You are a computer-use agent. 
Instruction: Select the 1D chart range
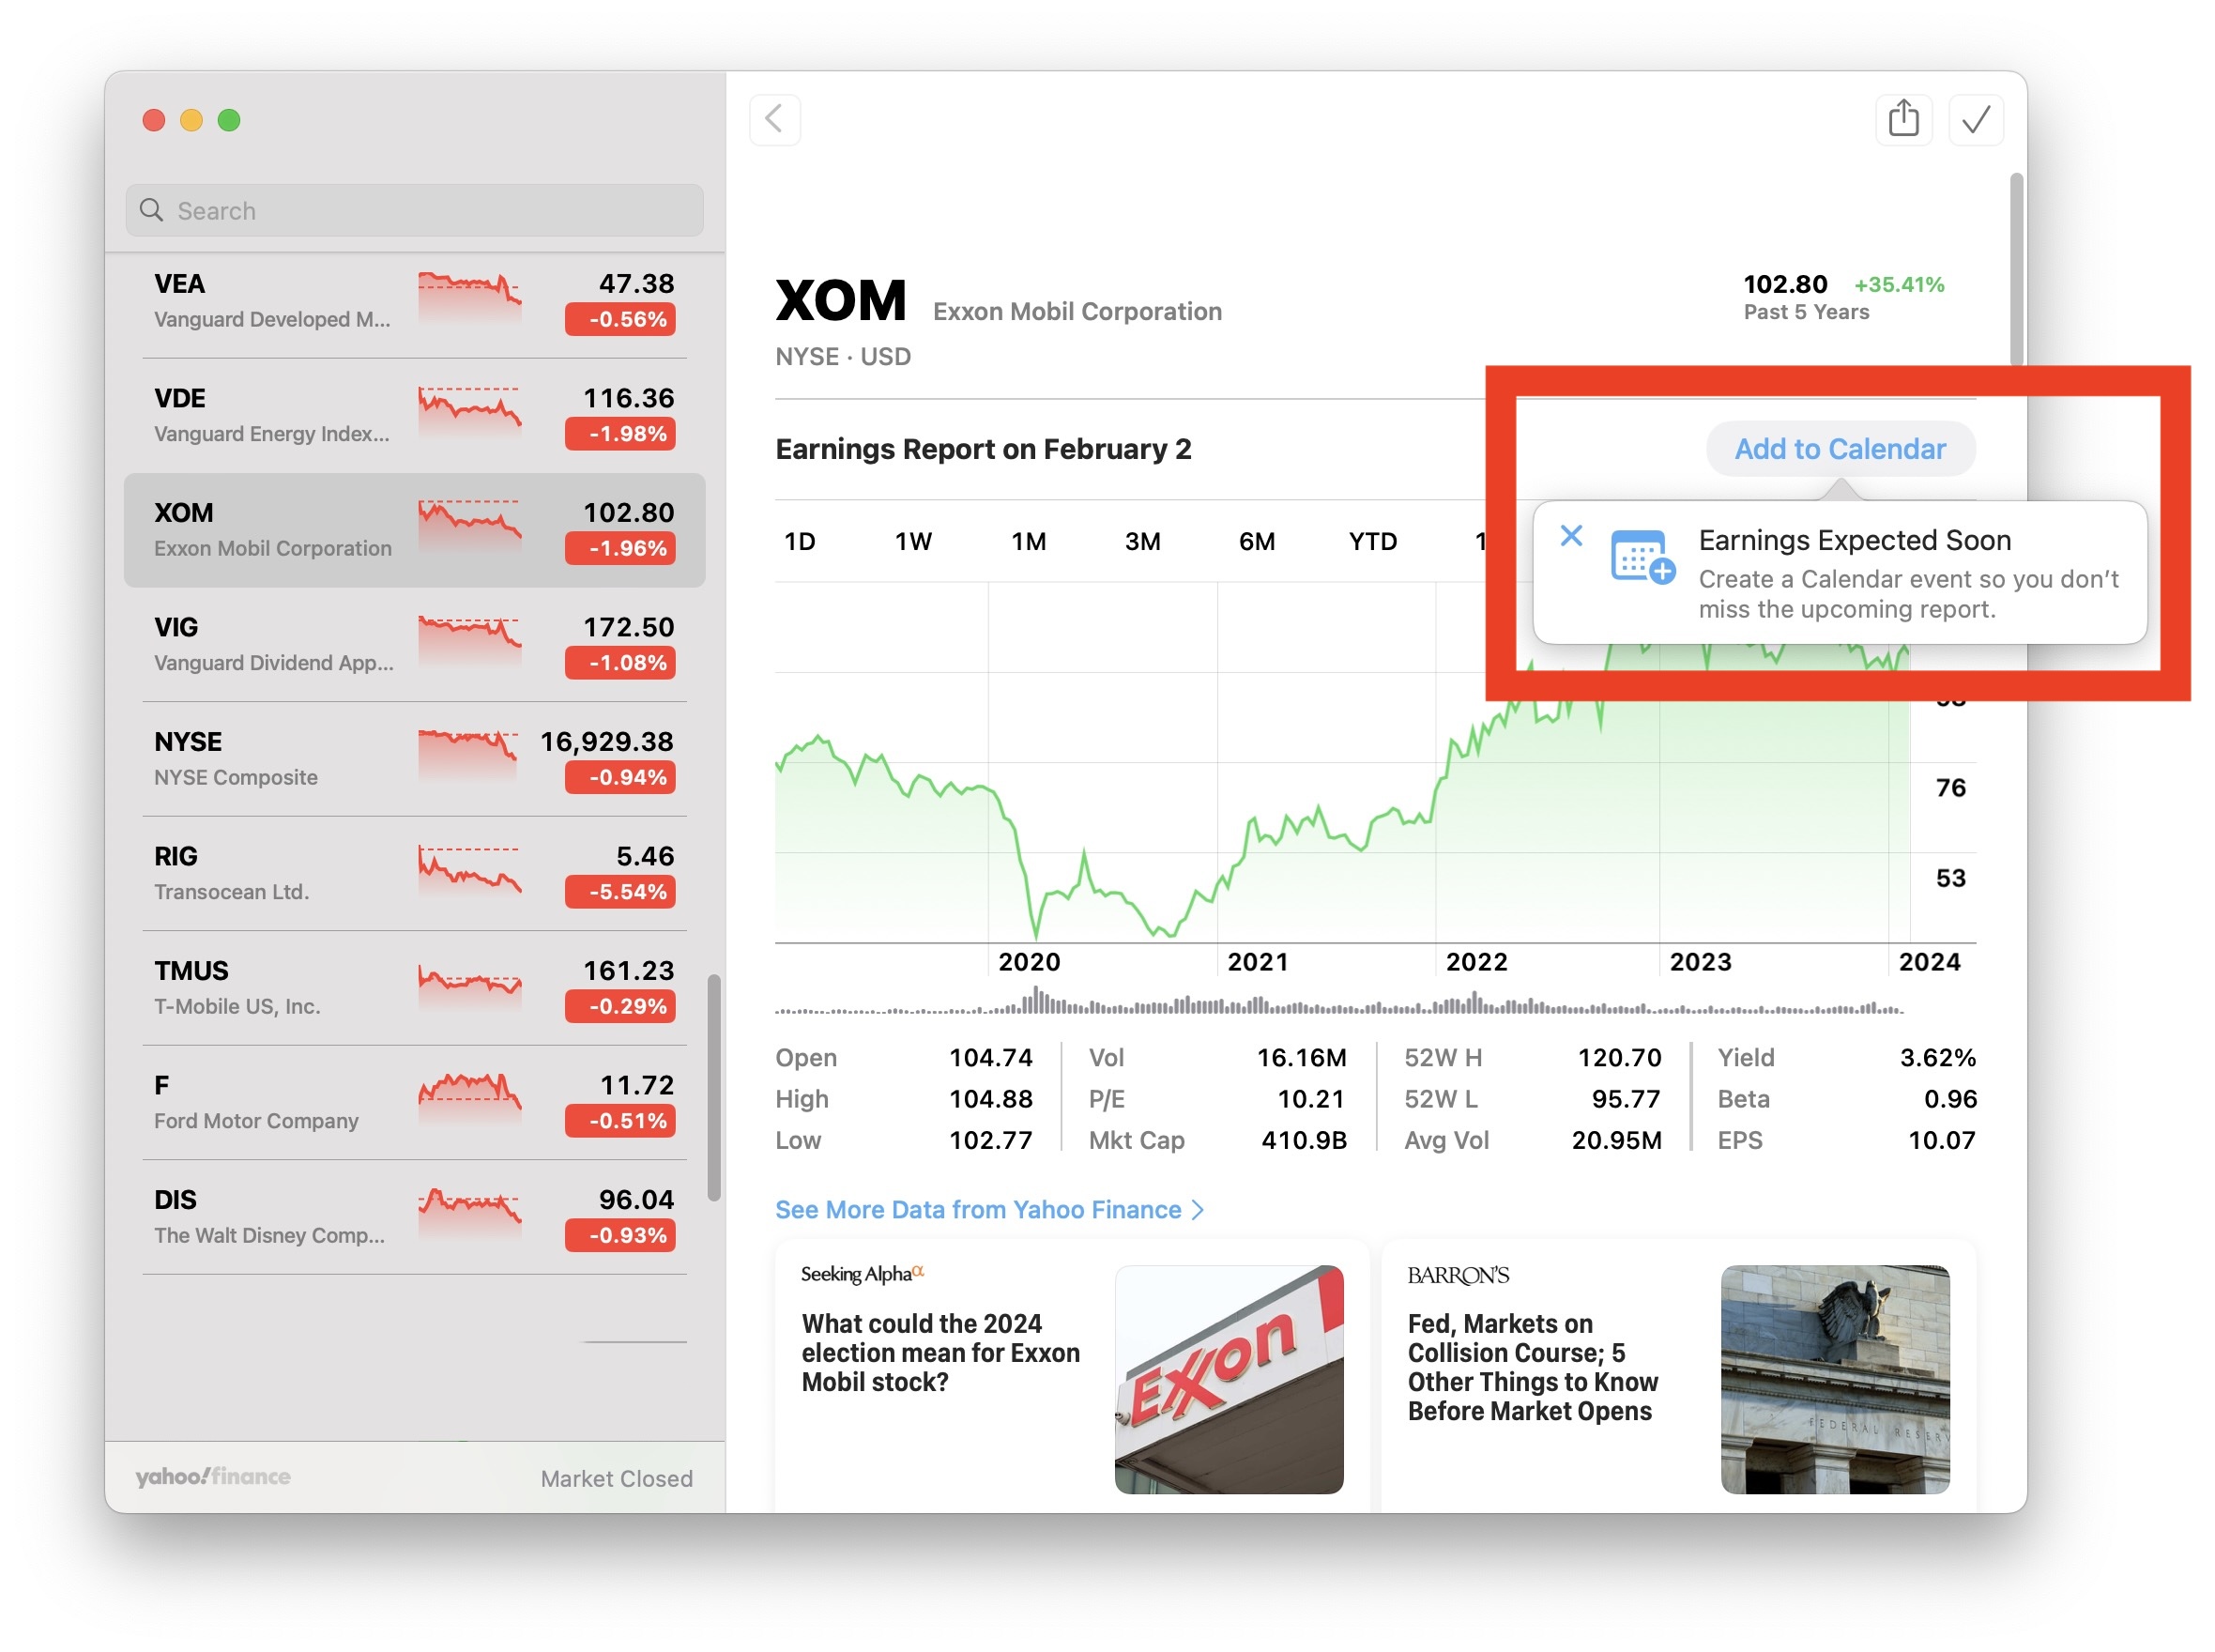coord(799,541)
